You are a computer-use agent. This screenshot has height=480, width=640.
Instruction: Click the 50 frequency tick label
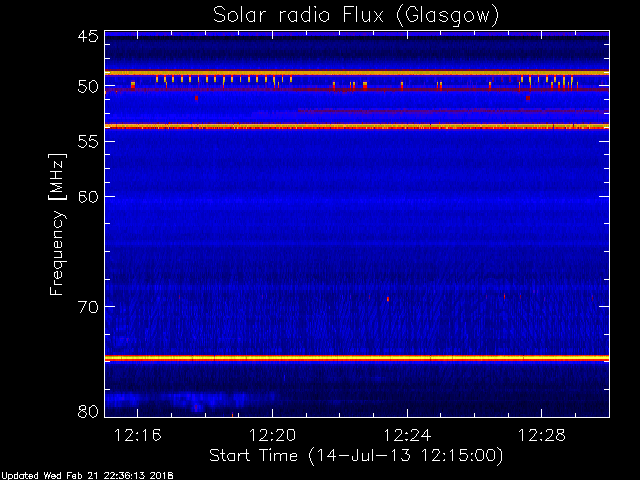pos(88,87)
